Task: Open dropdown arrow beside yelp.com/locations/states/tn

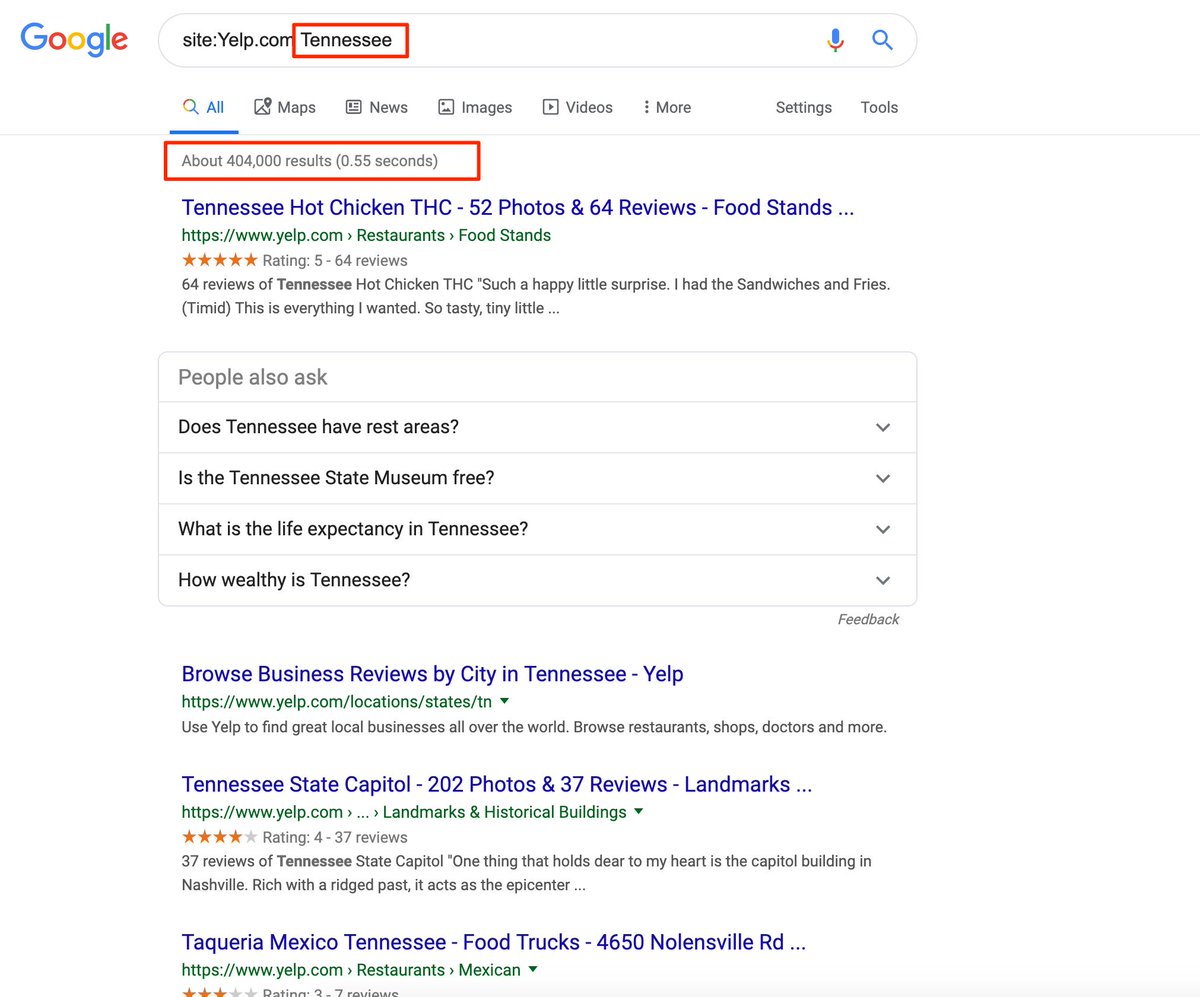Action: pyautogui.click(x=504, y=702)
